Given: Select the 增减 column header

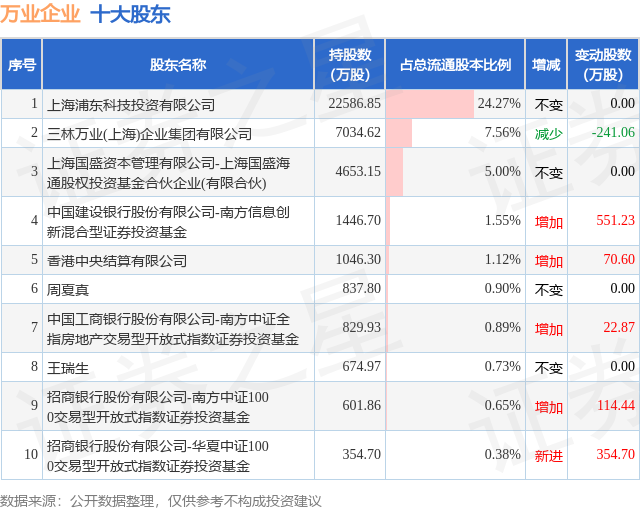Looking at the screenshot, I should tap(546, 64).
